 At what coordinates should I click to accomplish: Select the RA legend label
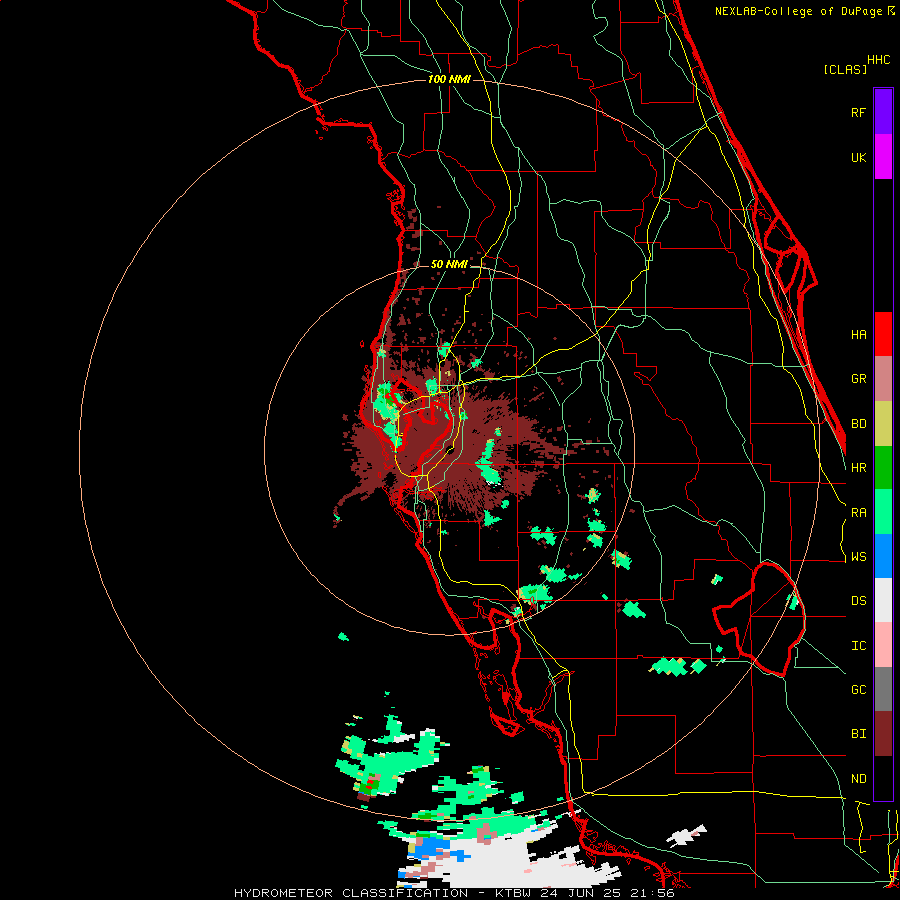point(858,513)
